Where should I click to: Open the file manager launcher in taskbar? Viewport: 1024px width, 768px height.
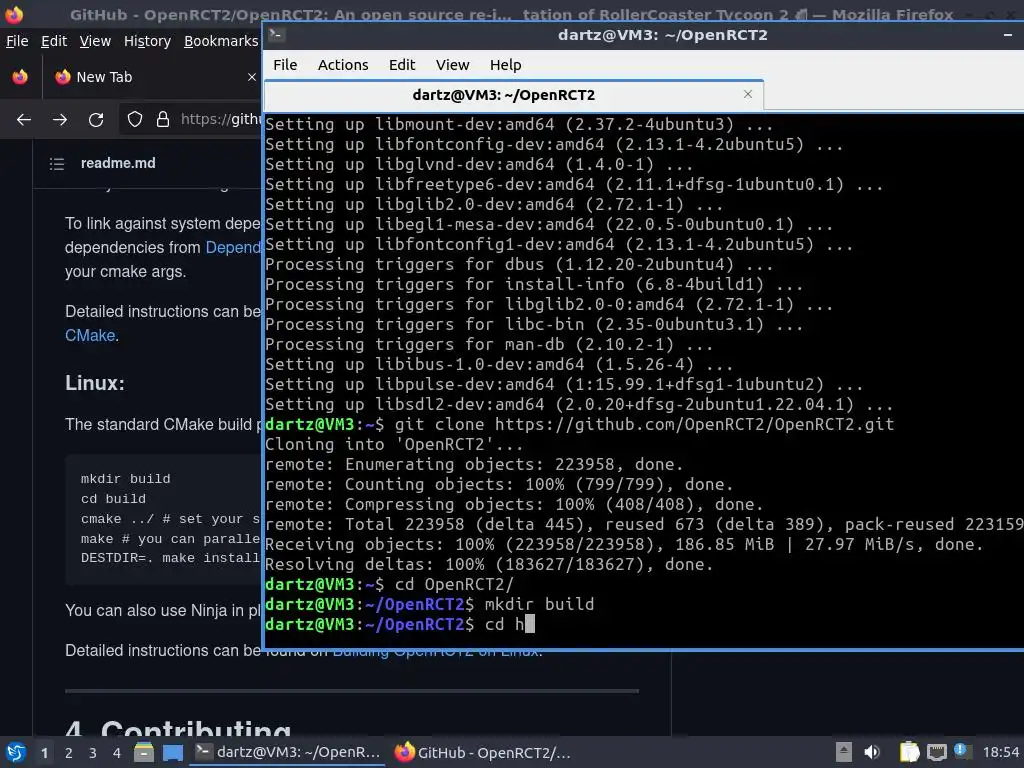coord(144,752)
